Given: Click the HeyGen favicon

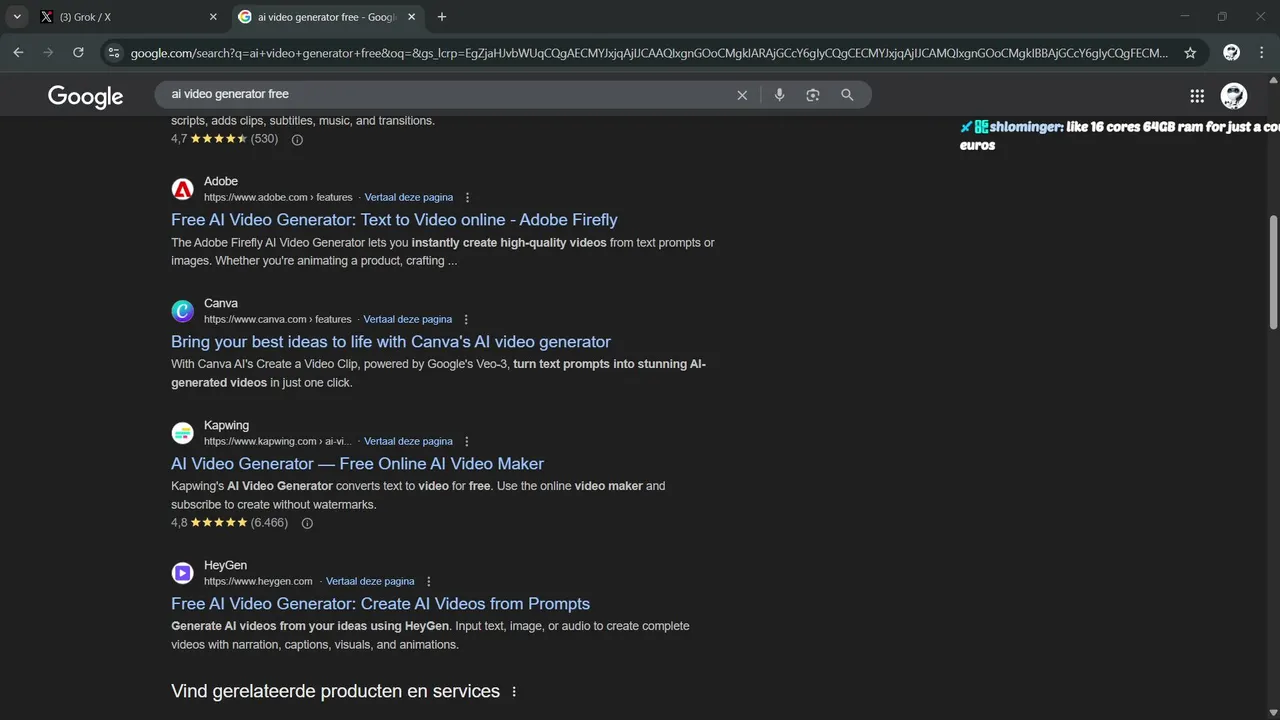Looking at the screenshot, I should [182, 573].
